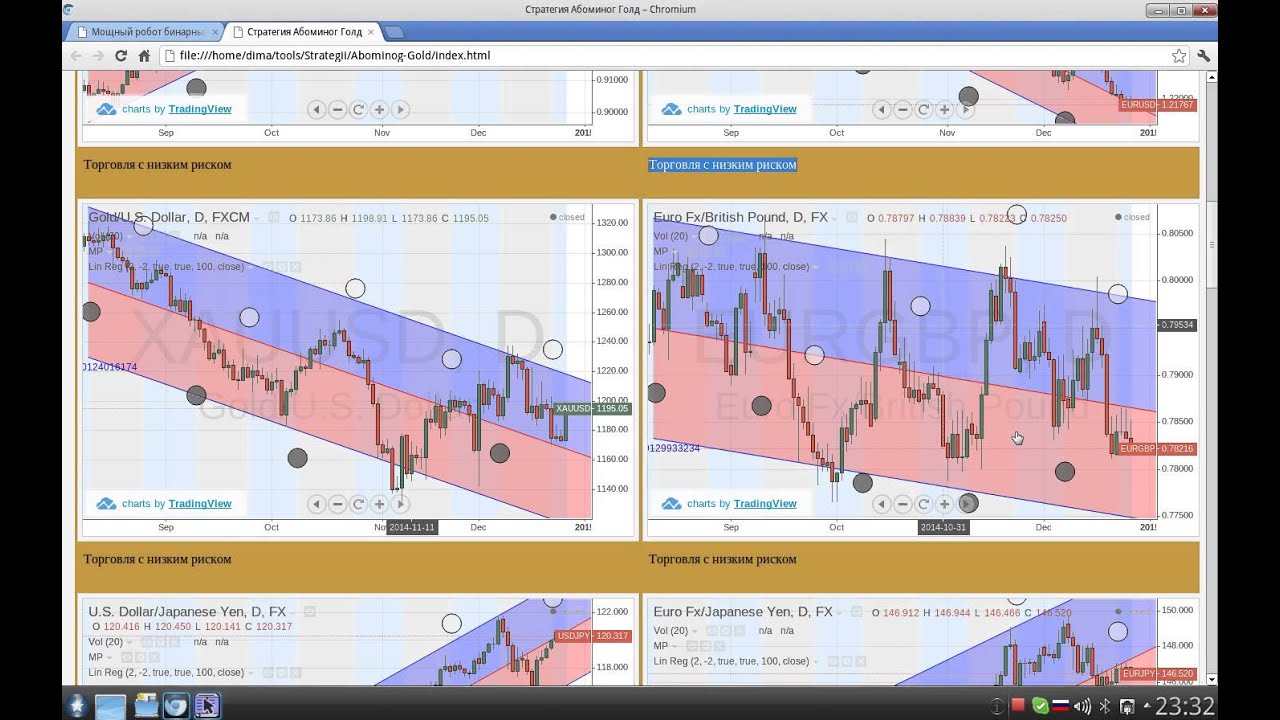Click bar style icon beside Euro Fx/Japanese Yen title

pyautogui.click(x=857, y=612)
